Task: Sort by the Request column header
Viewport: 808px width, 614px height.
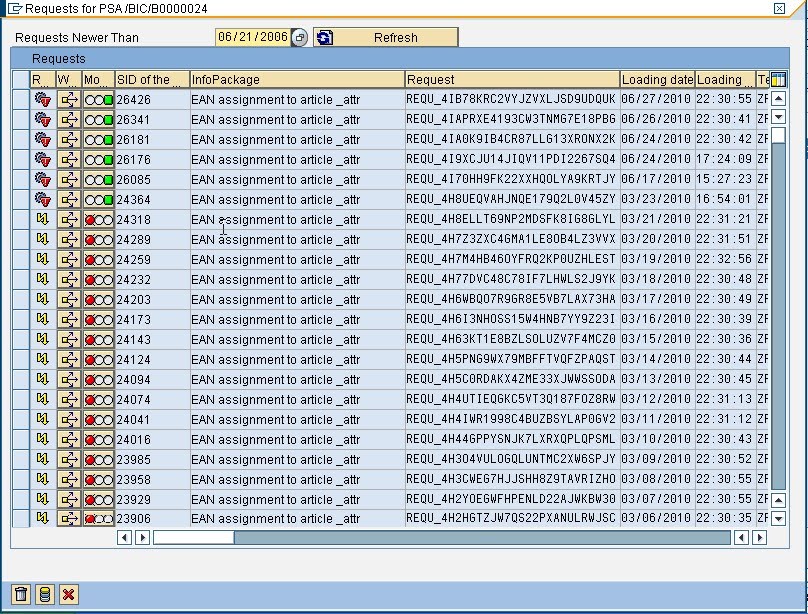Action: 510,79
